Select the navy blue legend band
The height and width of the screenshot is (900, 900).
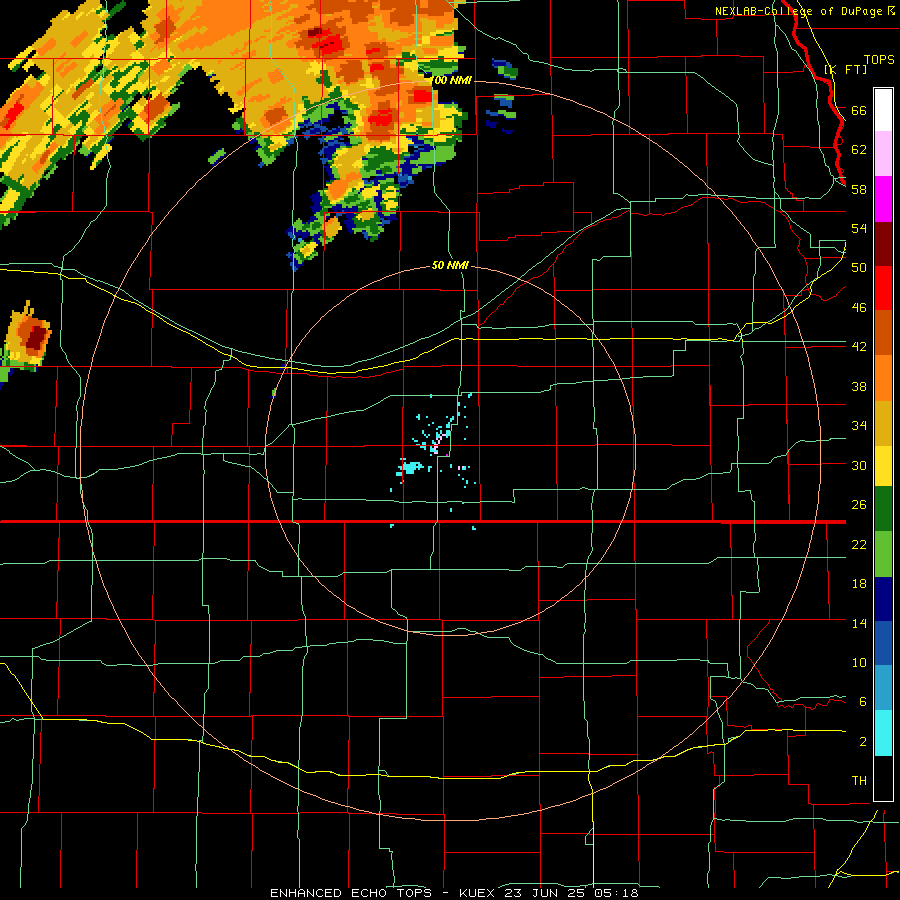[x=883, y=599]
